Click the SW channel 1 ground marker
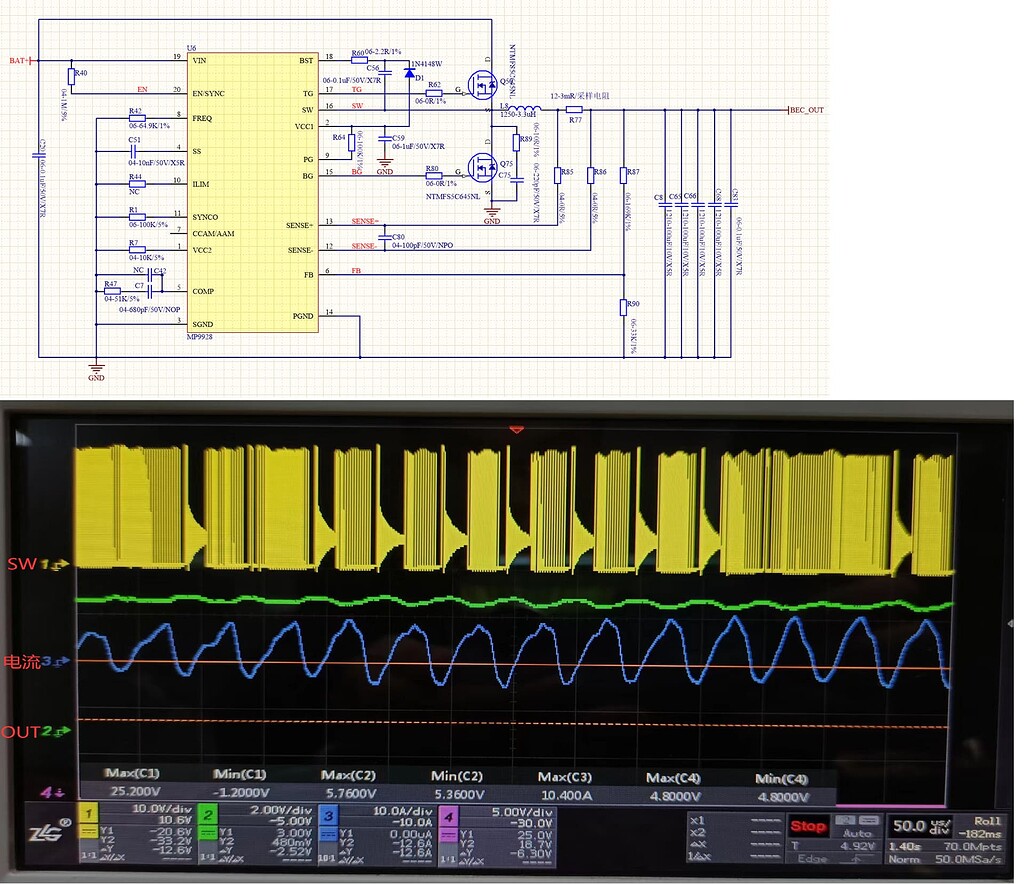Screen dimensions: 1024x884 point(55,564)
